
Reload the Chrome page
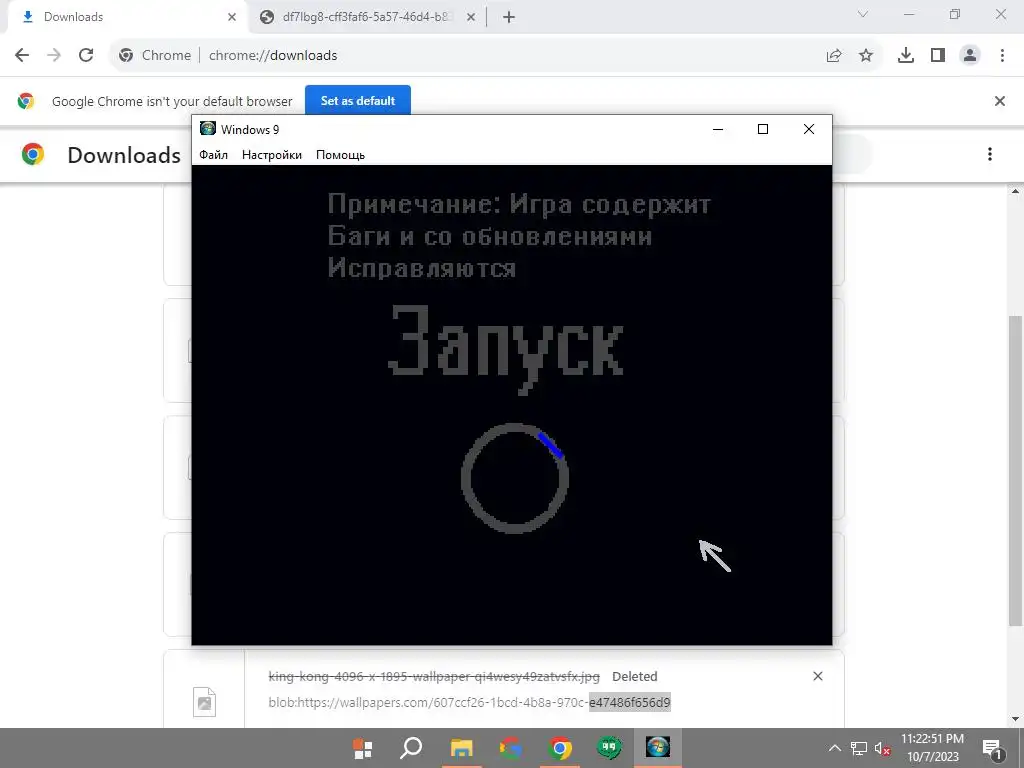coord(86,55)
